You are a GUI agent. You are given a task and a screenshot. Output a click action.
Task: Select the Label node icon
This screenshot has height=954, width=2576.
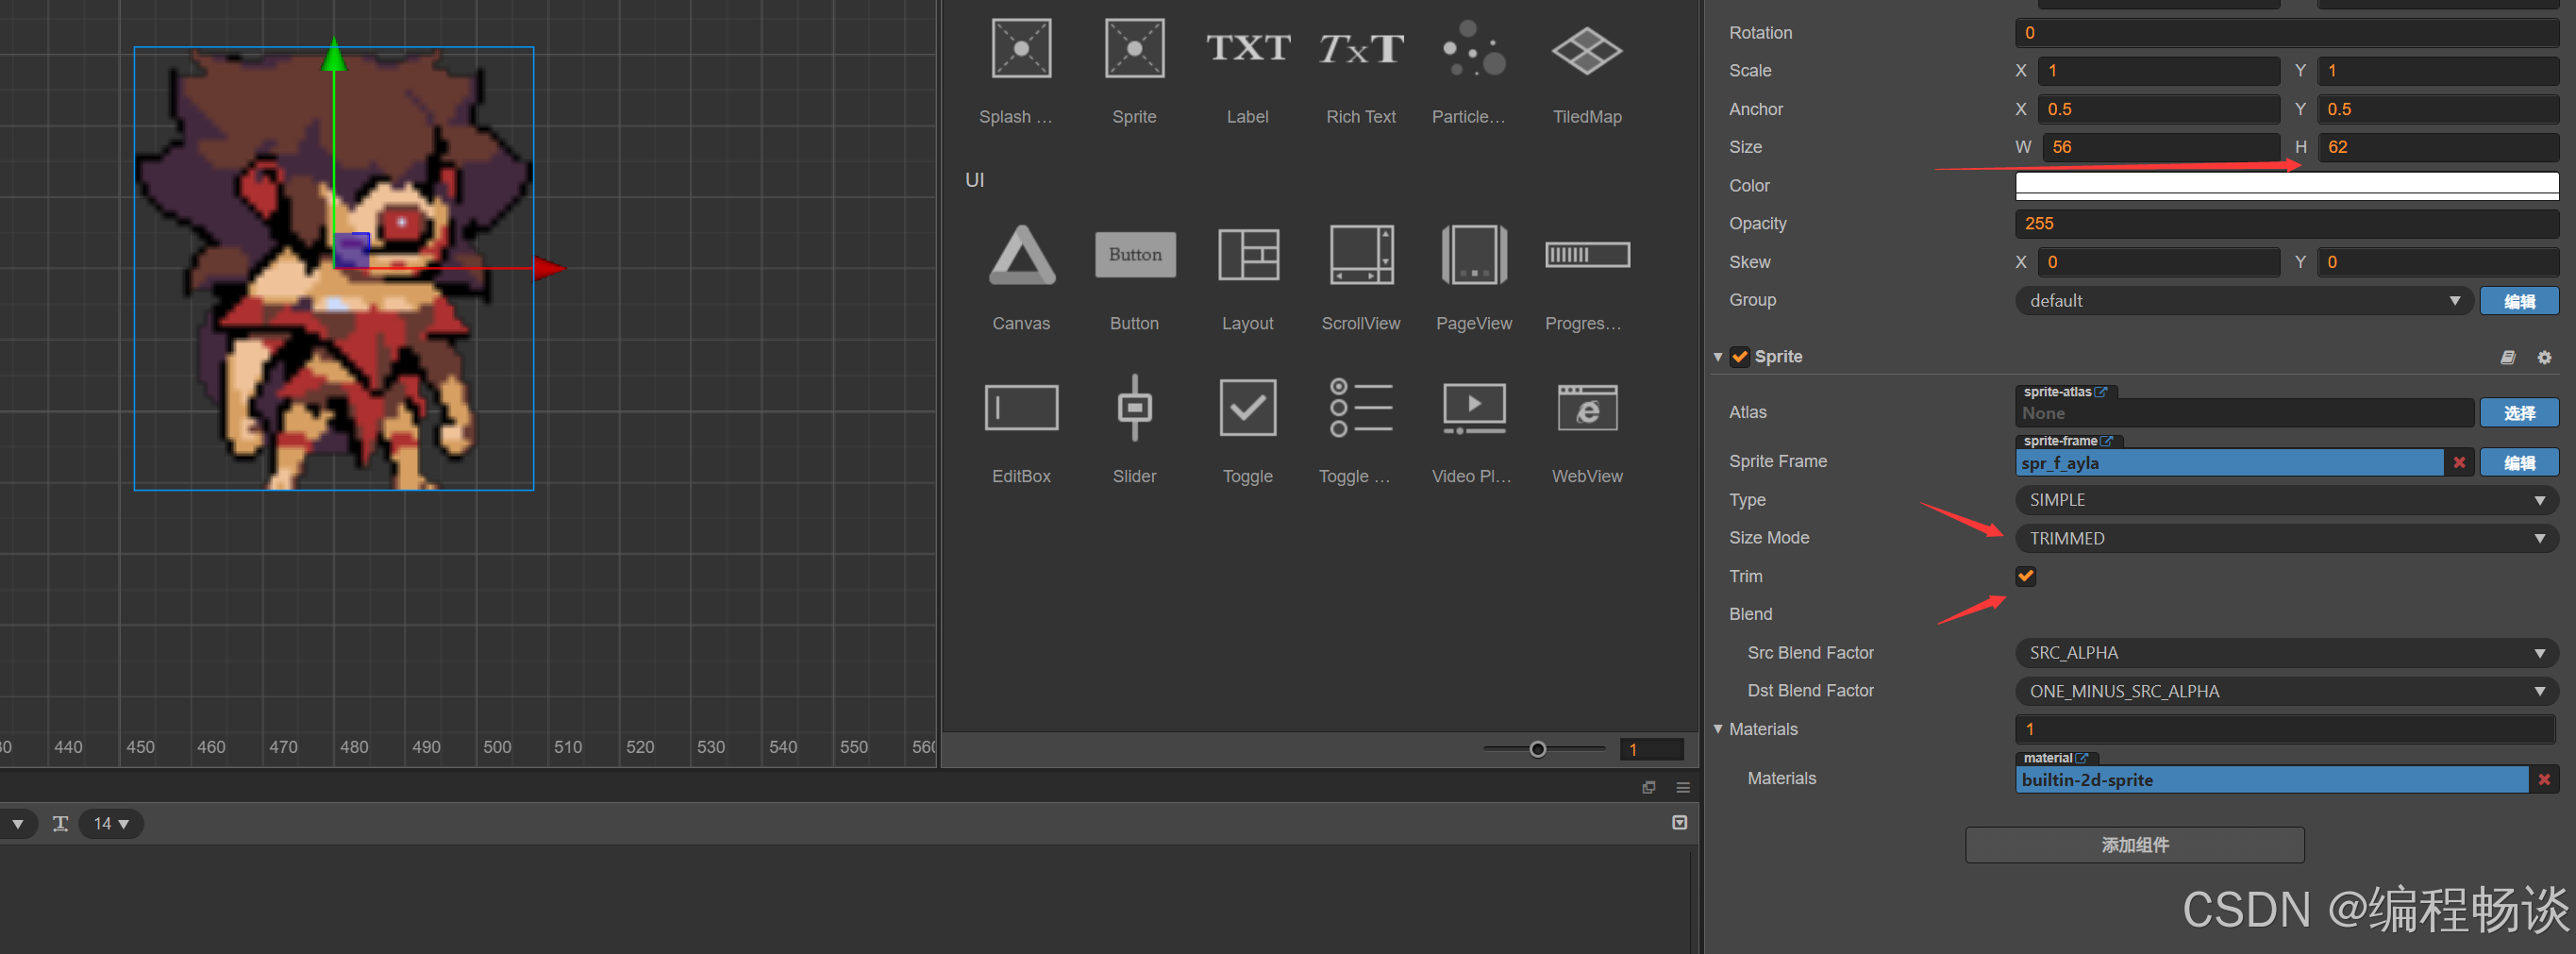1247,48
